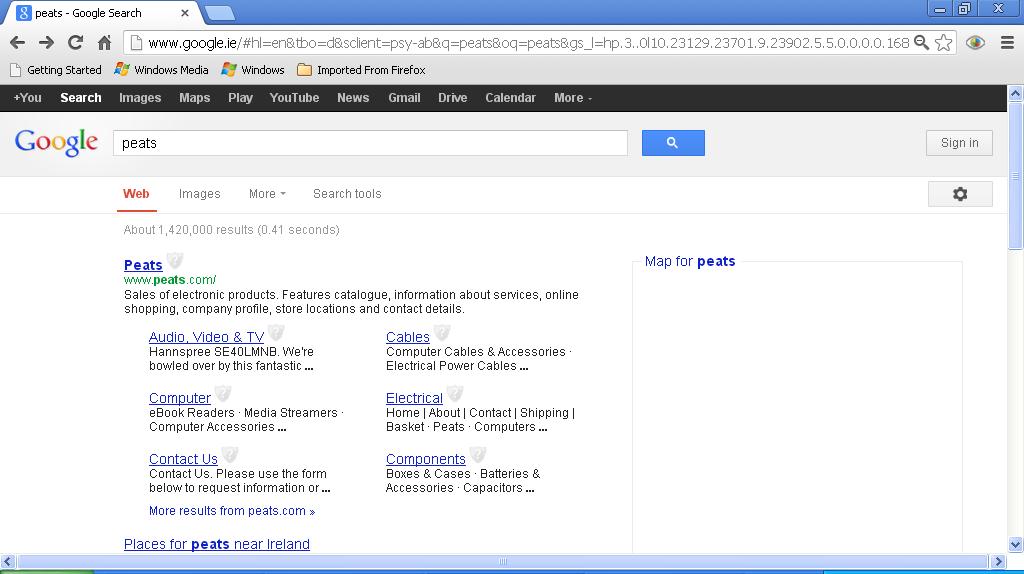1024x574 pixels.
Task: Open Getting Started bookmark
Action: pos(56,70)
